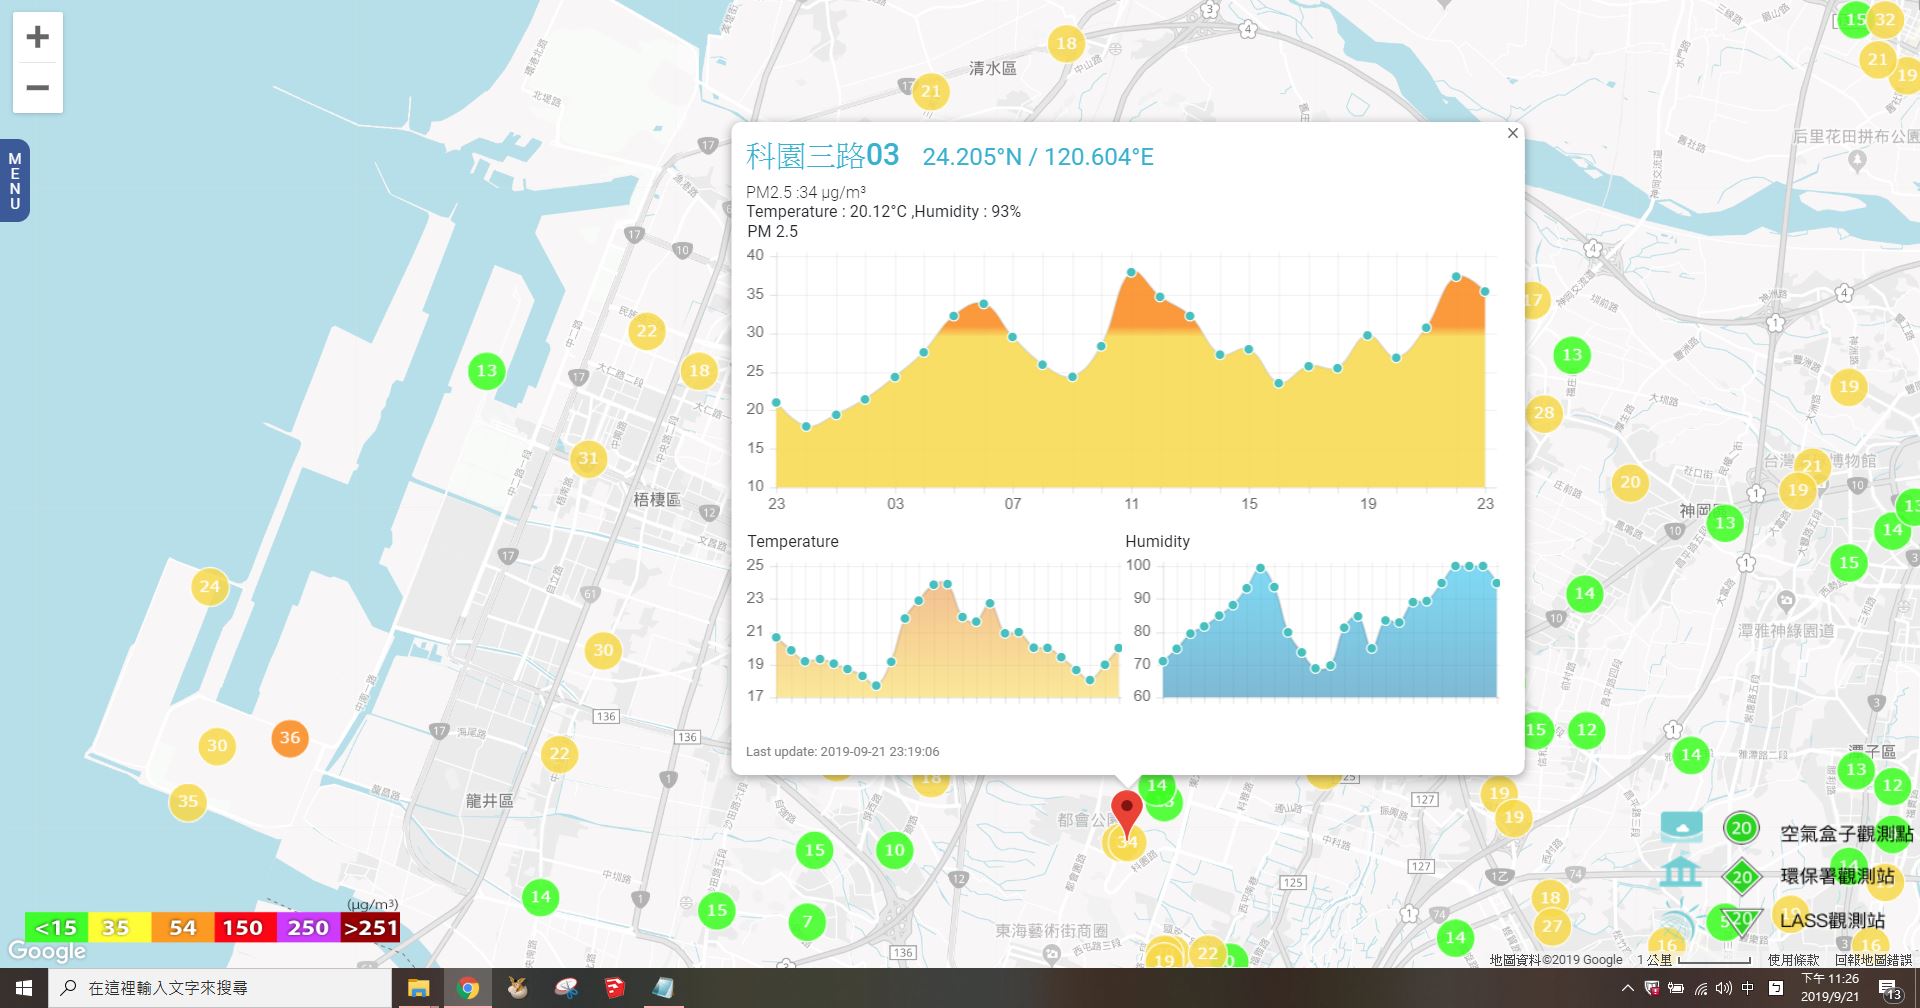Select the orange 36 sensor marker
This screenshot has height=1008, width=1920.
(290, 738)
